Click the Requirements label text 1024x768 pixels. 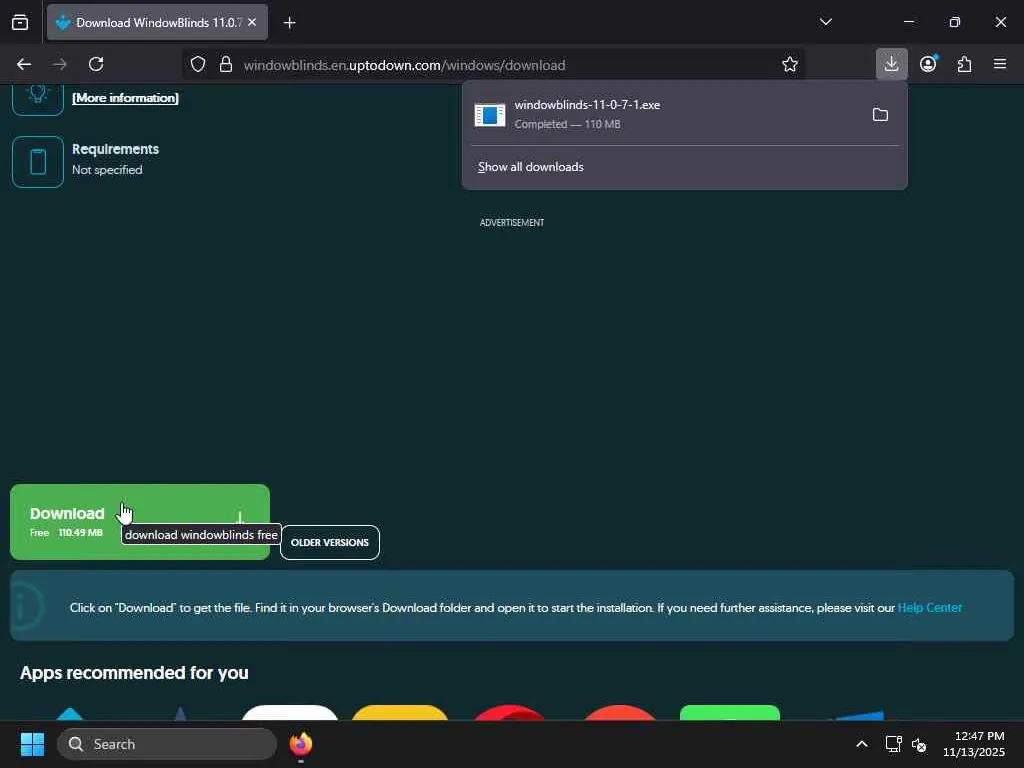point(115,149)
